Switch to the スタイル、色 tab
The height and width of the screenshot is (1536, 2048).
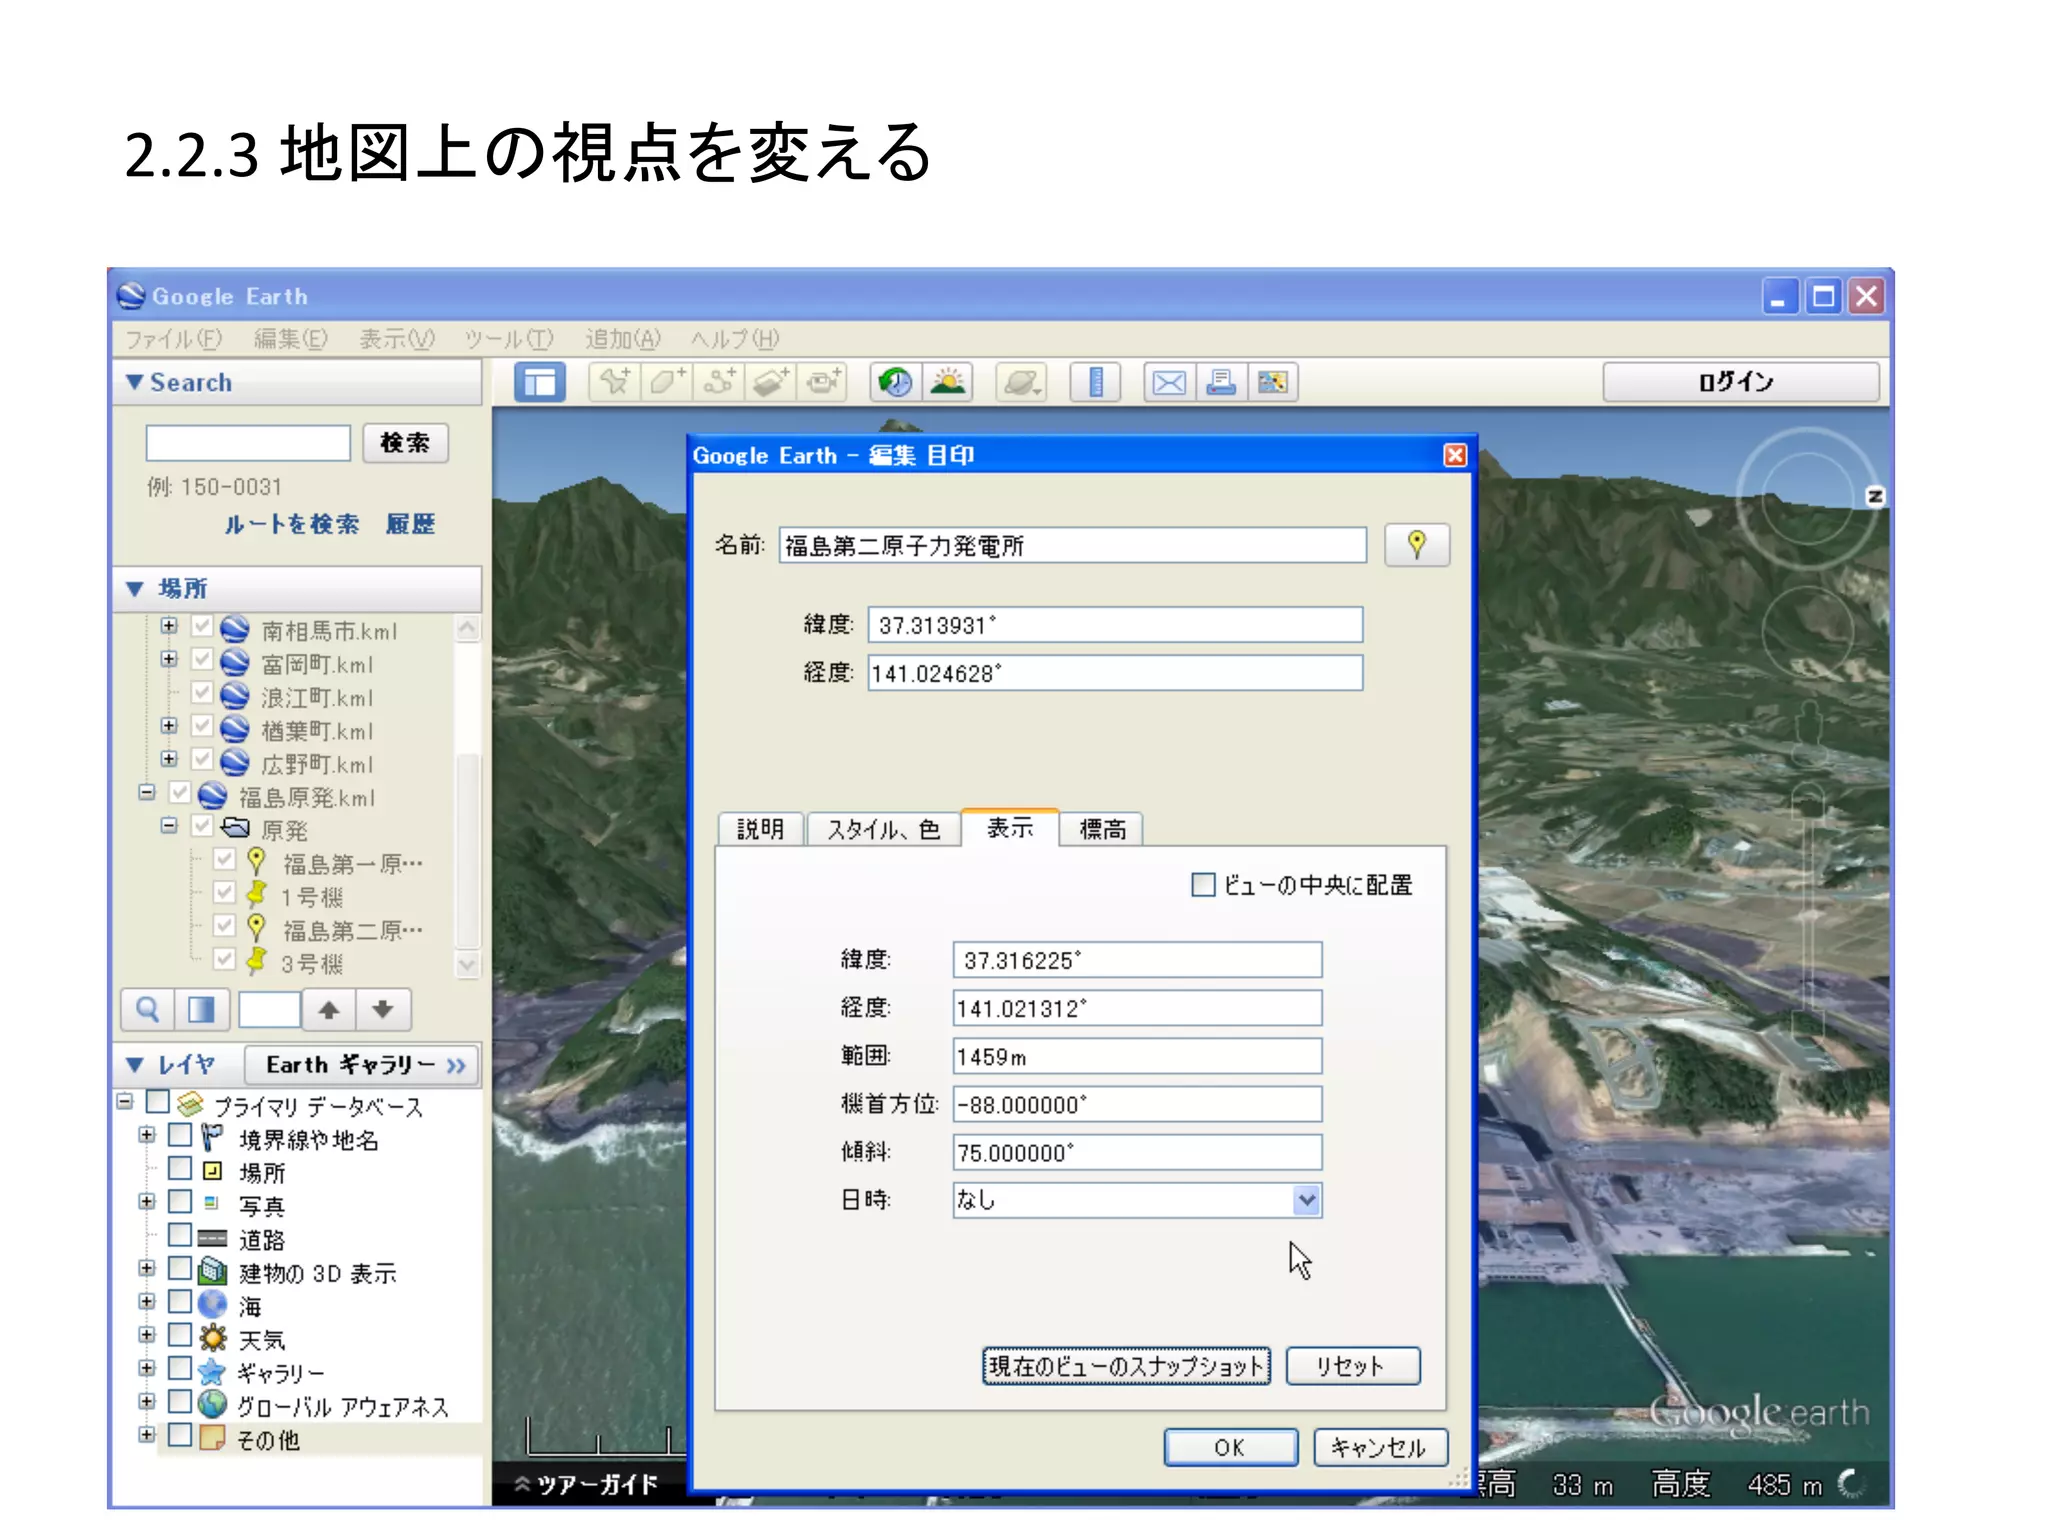click(x=883, y=829)
